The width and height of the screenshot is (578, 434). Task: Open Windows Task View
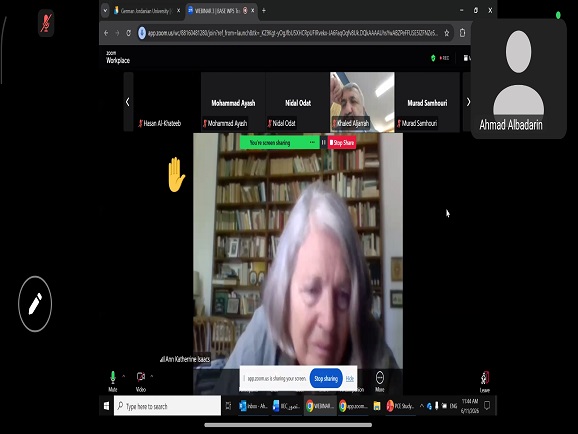click(x=229, y=406)
